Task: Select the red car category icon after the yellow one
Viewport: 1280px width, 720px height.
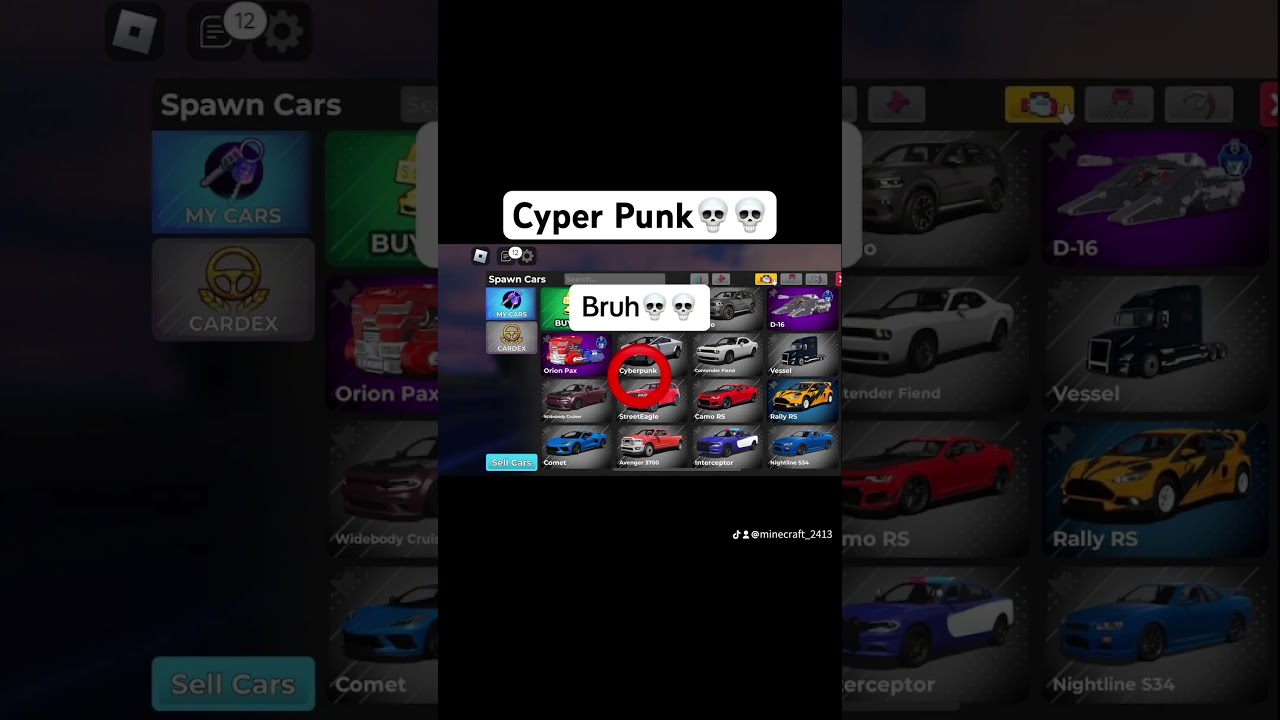Action: point(791,279)
